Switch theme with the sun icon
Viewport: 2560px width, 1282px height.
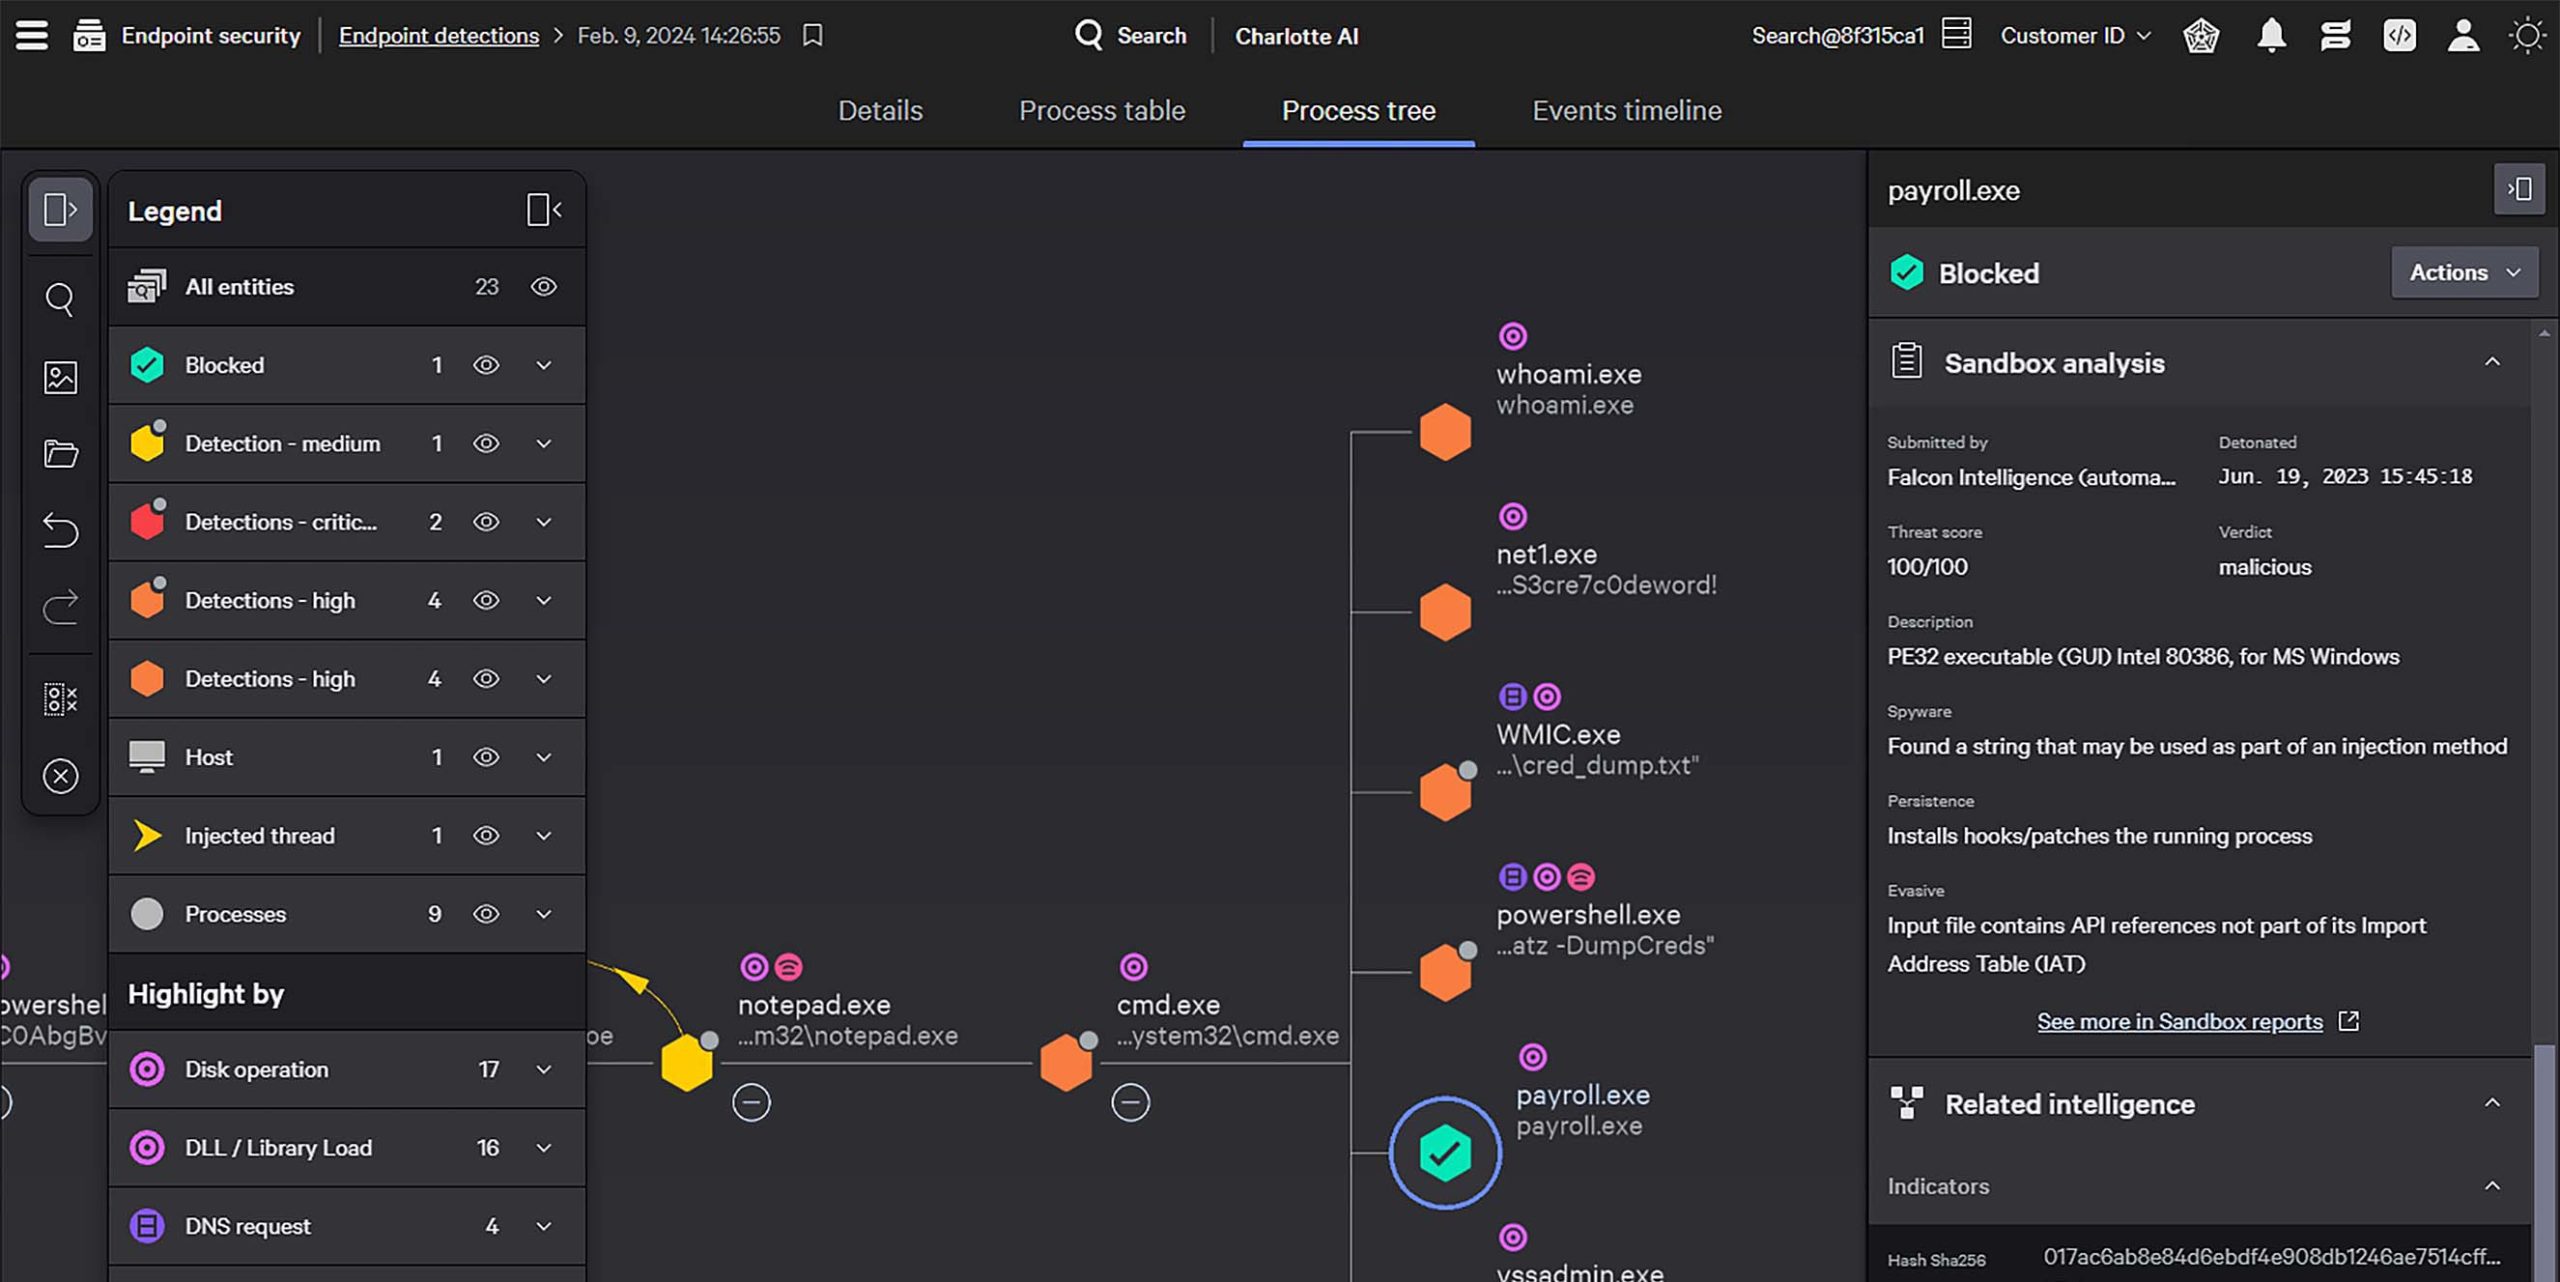pos(2527,36)
